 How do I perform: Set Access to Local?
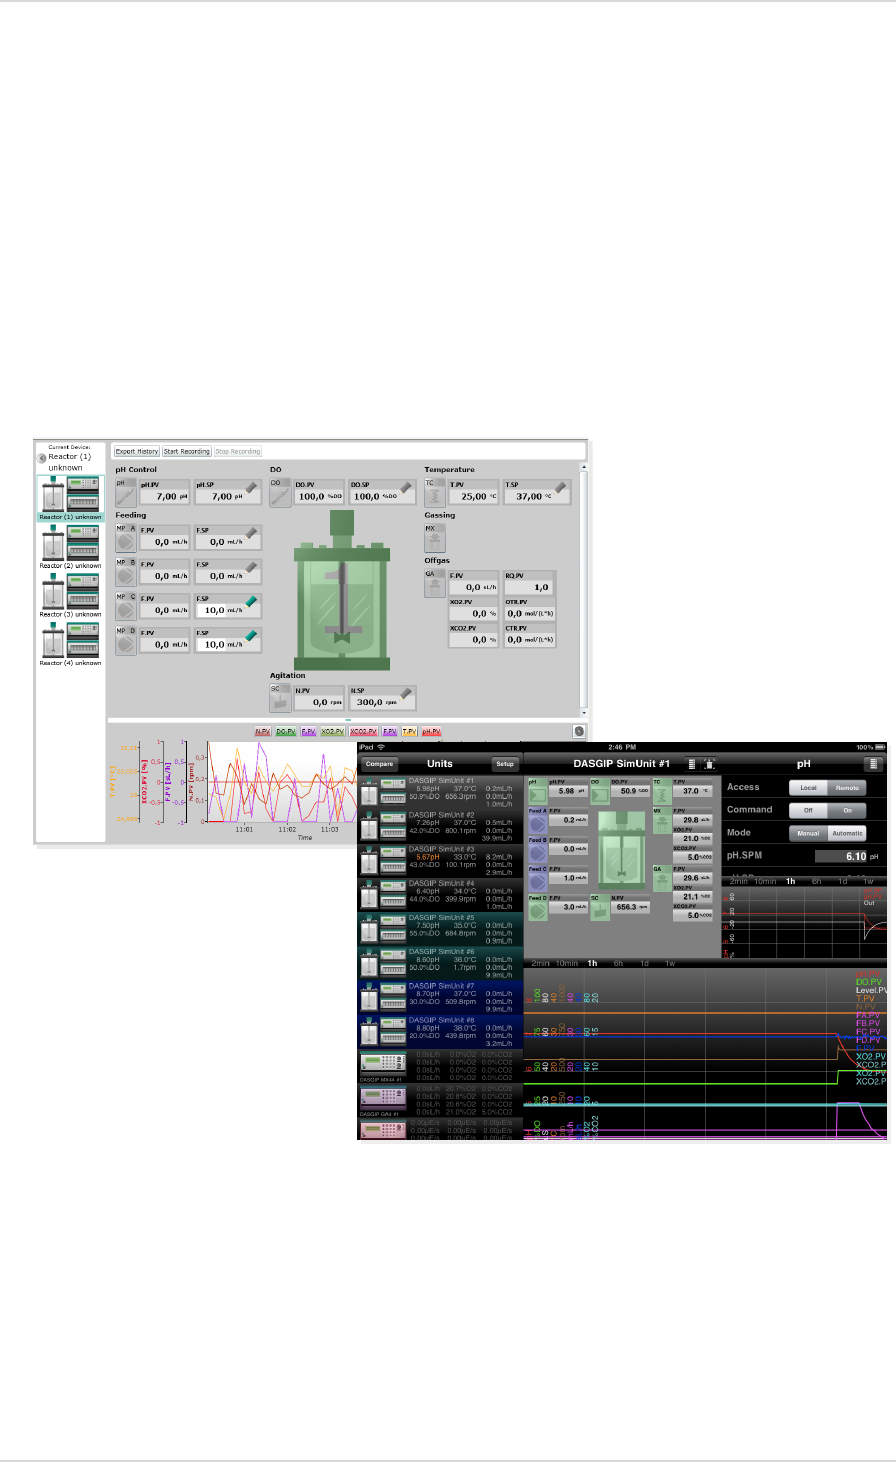coord(808,788)
